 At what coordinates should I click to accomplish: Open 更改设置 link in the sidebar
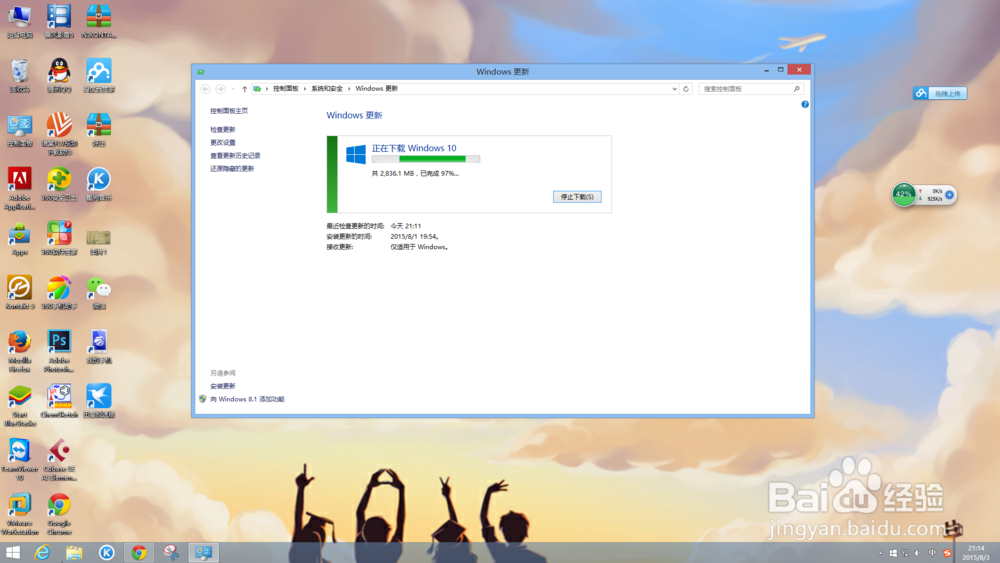point(223,143)
